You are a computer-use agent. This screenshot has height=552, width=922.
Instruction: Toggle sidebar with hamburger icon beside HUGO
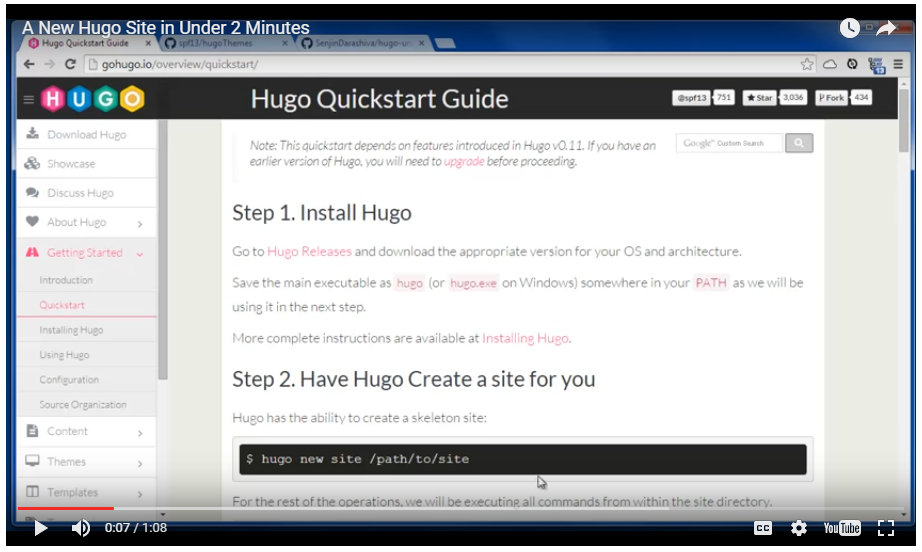point(28,99)
